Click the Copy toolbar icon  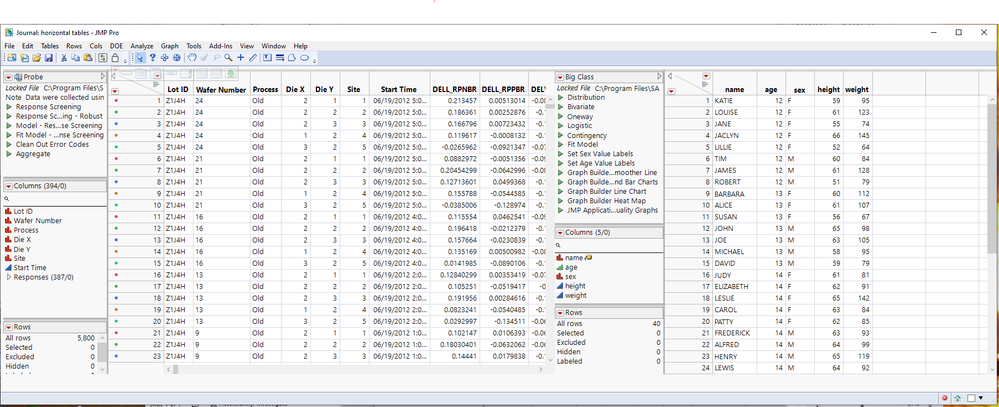[76, 57]
